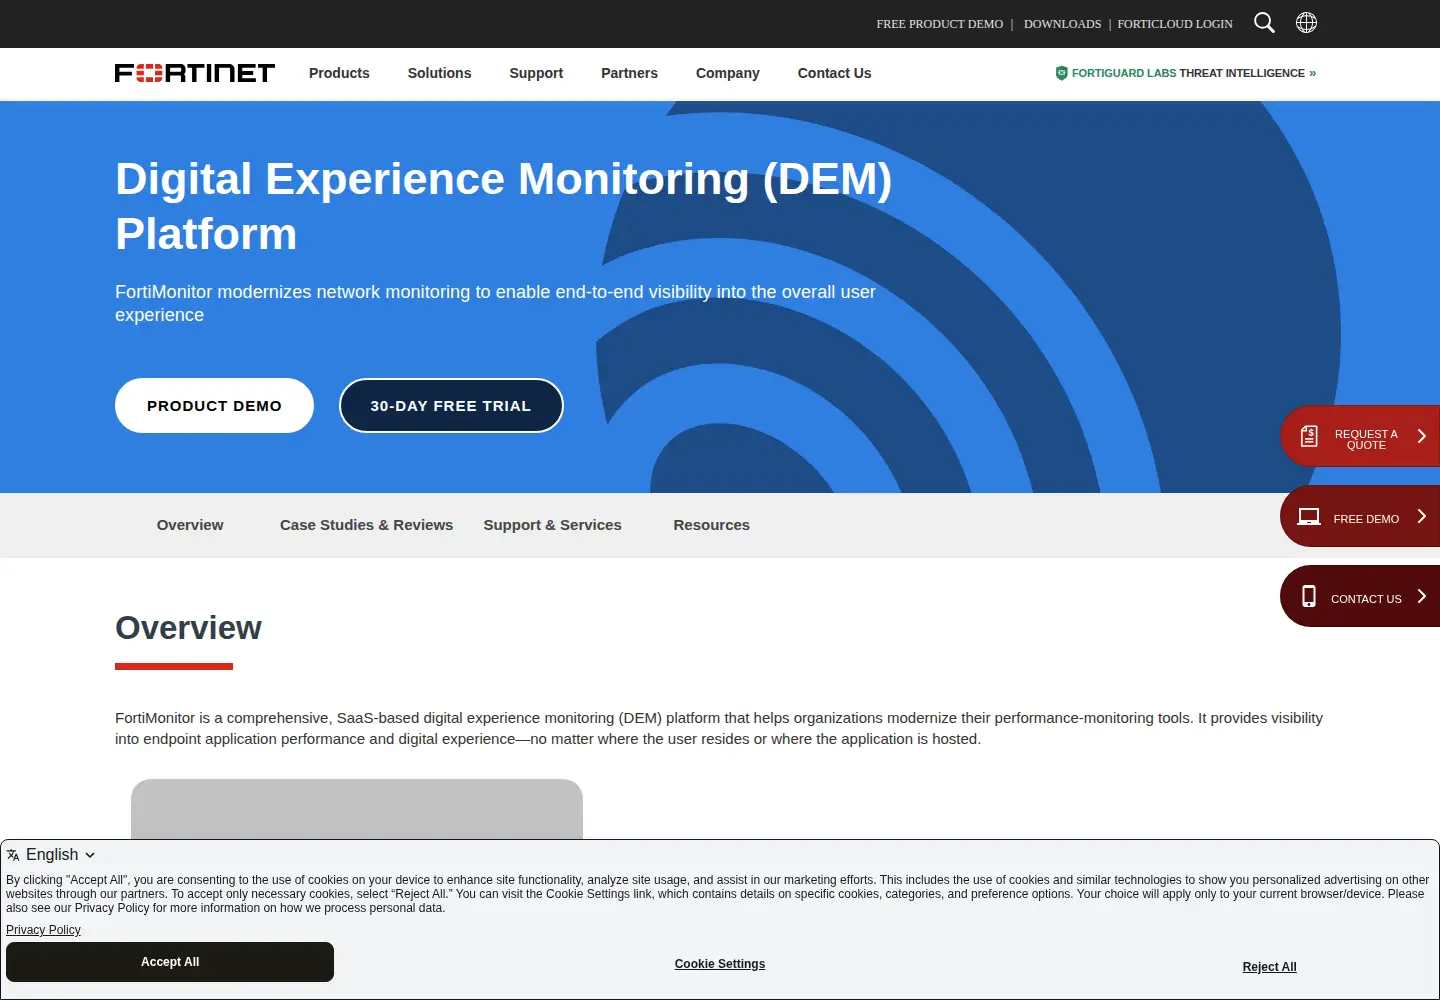The height and width of the screenshot is (1000, 1440).
Task: Click the Digital Experience Monitoring (DEM) Platform heading
Action: (503, 206)
